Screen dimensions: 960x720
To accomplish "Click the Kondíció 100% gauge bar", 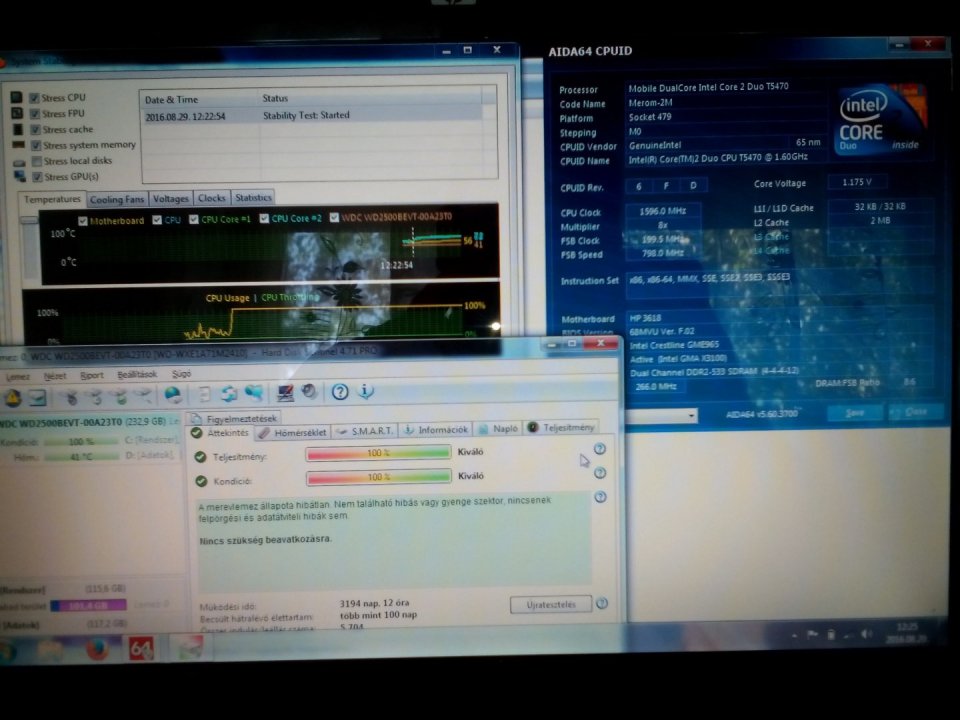I will pos(378,477).
